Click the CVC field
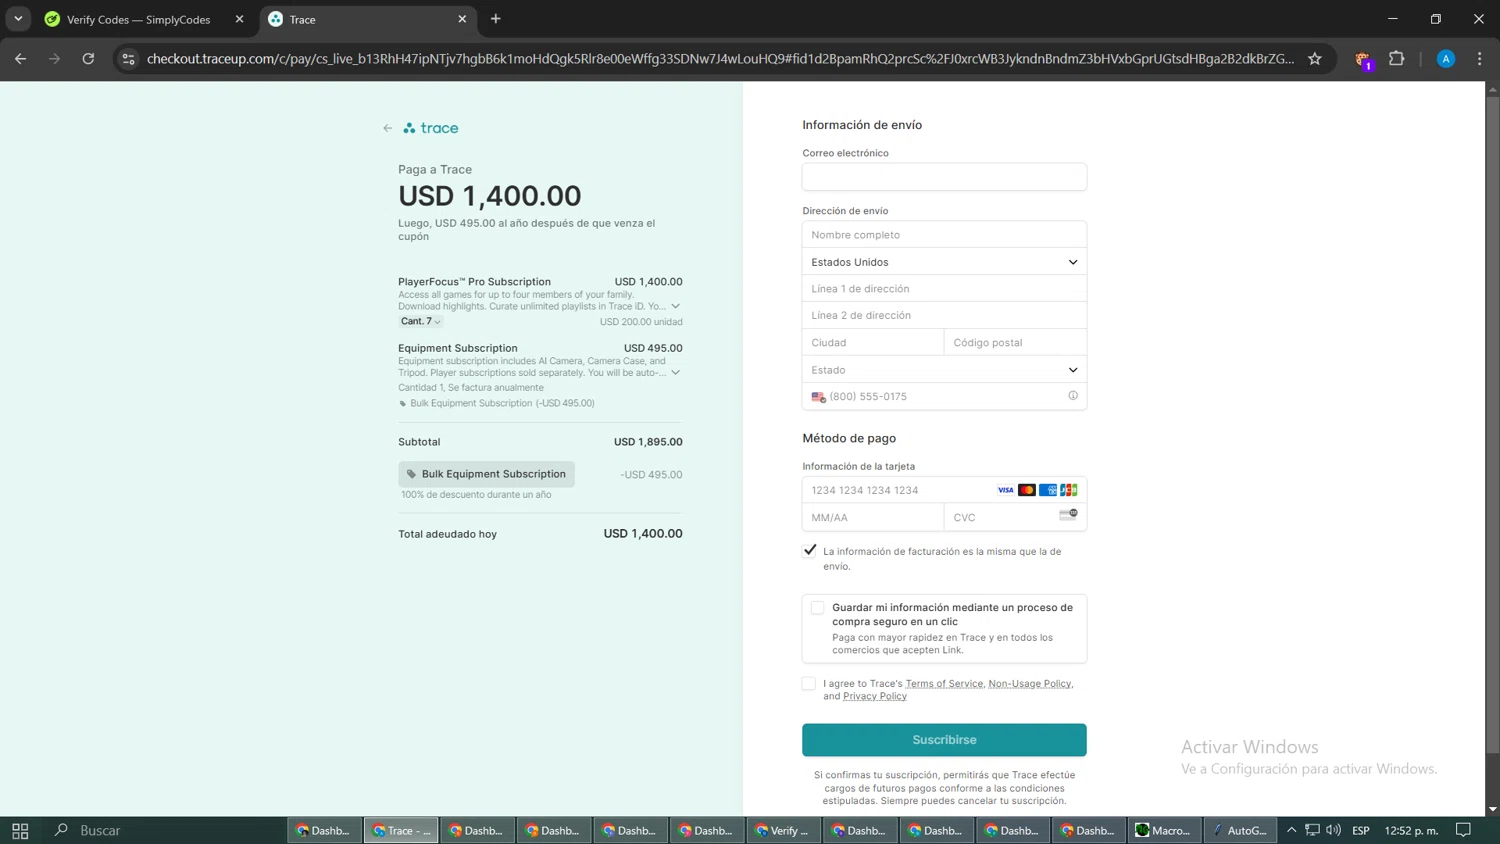Image resolution: width=1500 pixels, height=844 pixels. (x=1015, y=517)
